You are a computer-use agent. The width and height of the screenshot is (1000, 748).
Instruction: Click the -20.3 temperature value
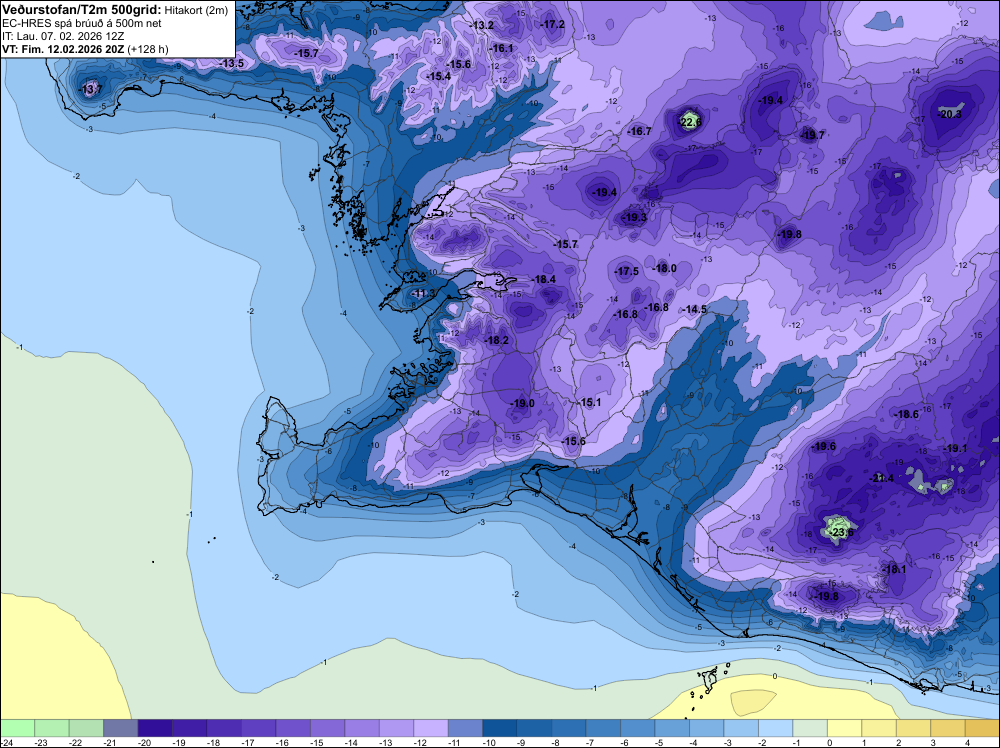click(950, 114)
